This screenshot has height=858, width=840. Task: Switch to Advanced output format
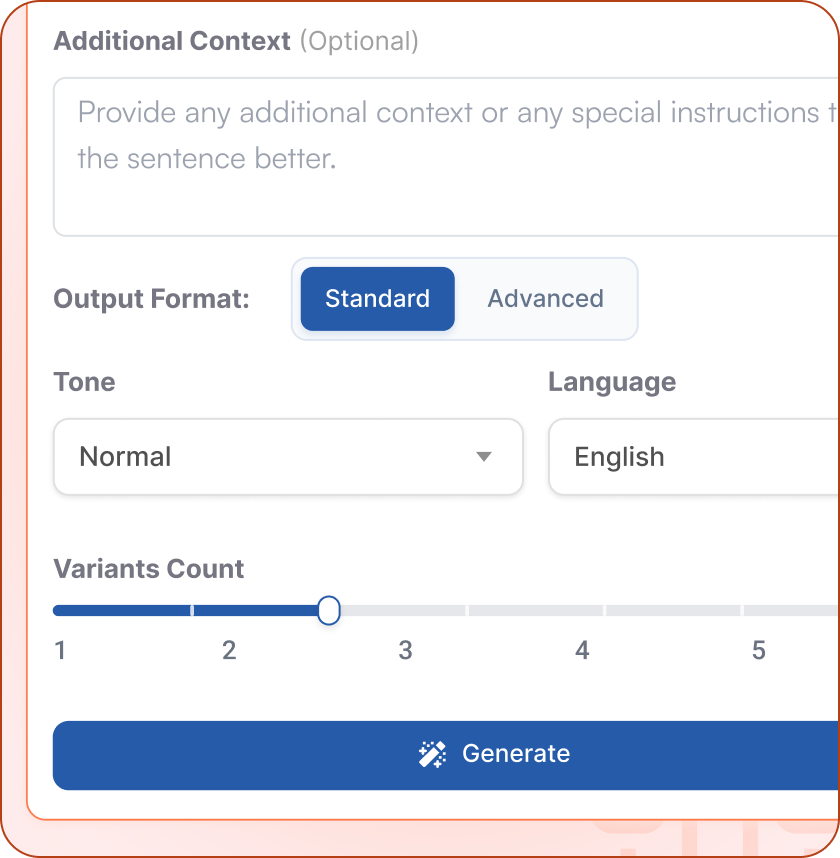(x=545, y=298)
